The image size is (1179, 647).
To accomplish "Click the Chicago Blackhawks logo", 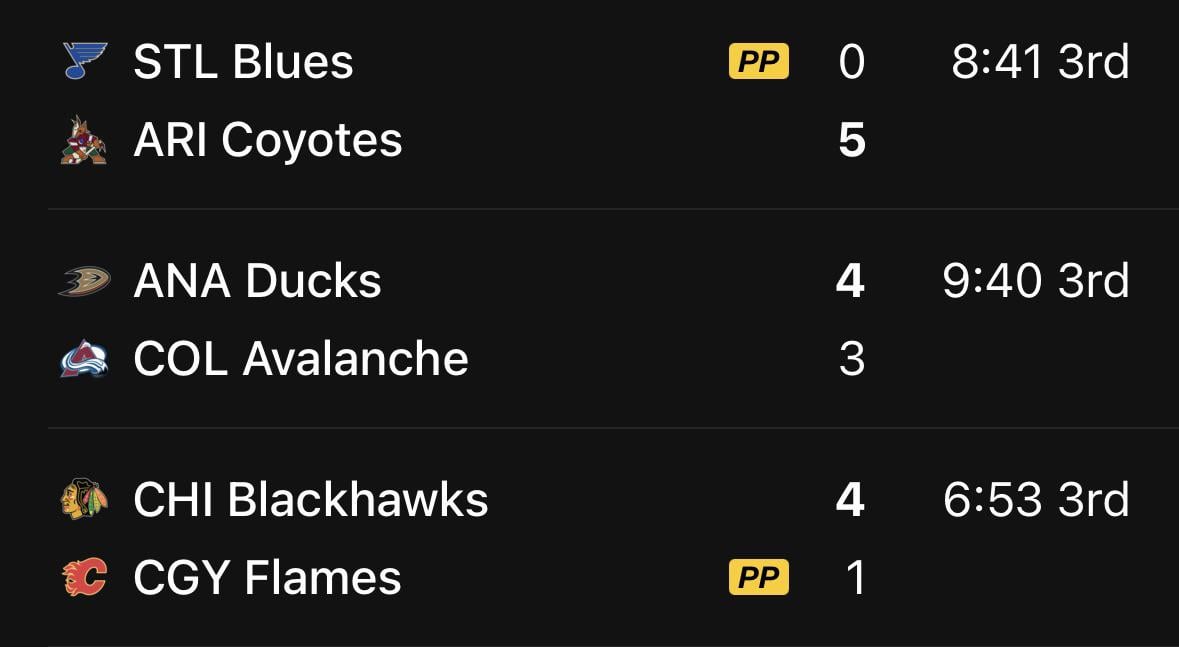I will tap(84, 499).
